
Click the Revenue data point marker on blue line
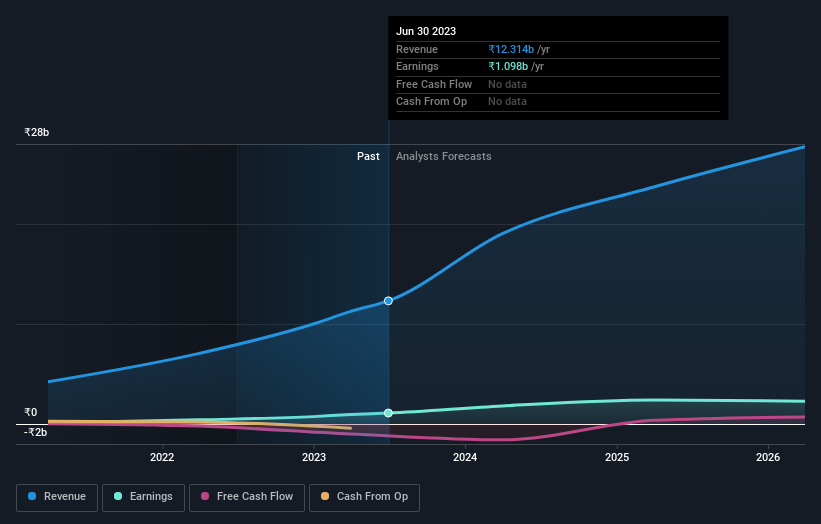click(388, 301)
